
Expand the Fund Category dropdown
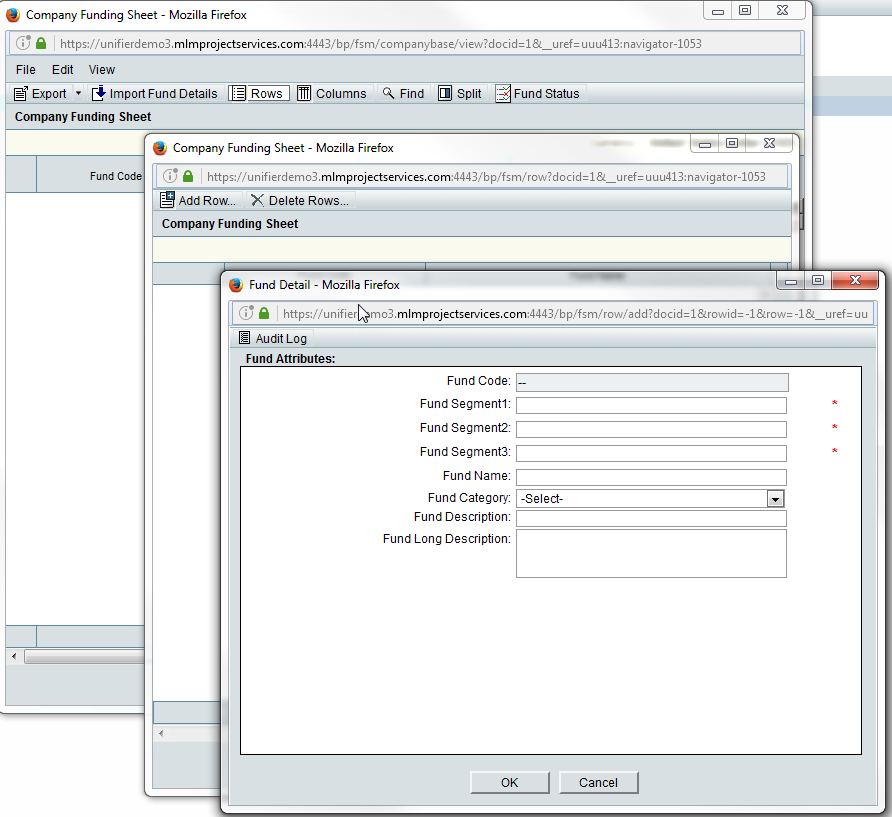point(775,498)
